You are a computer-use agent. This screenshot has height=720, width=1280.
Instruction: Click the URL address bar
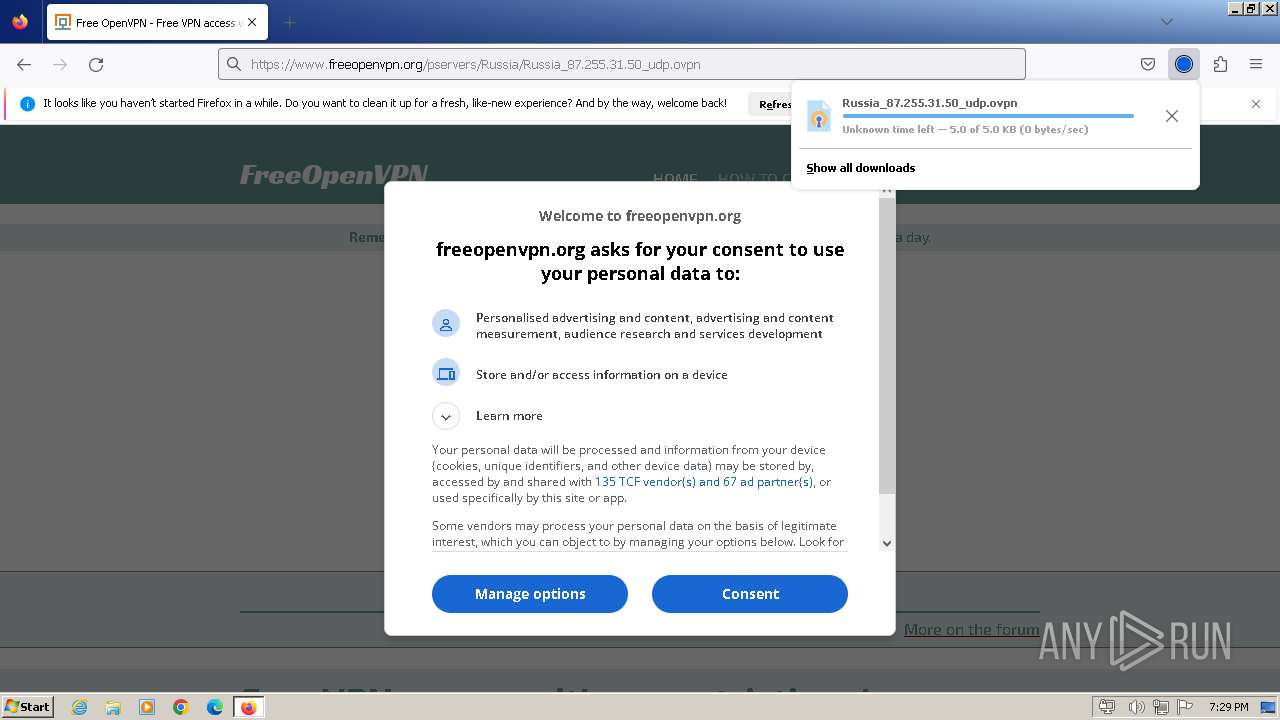(x=622, y=64)
